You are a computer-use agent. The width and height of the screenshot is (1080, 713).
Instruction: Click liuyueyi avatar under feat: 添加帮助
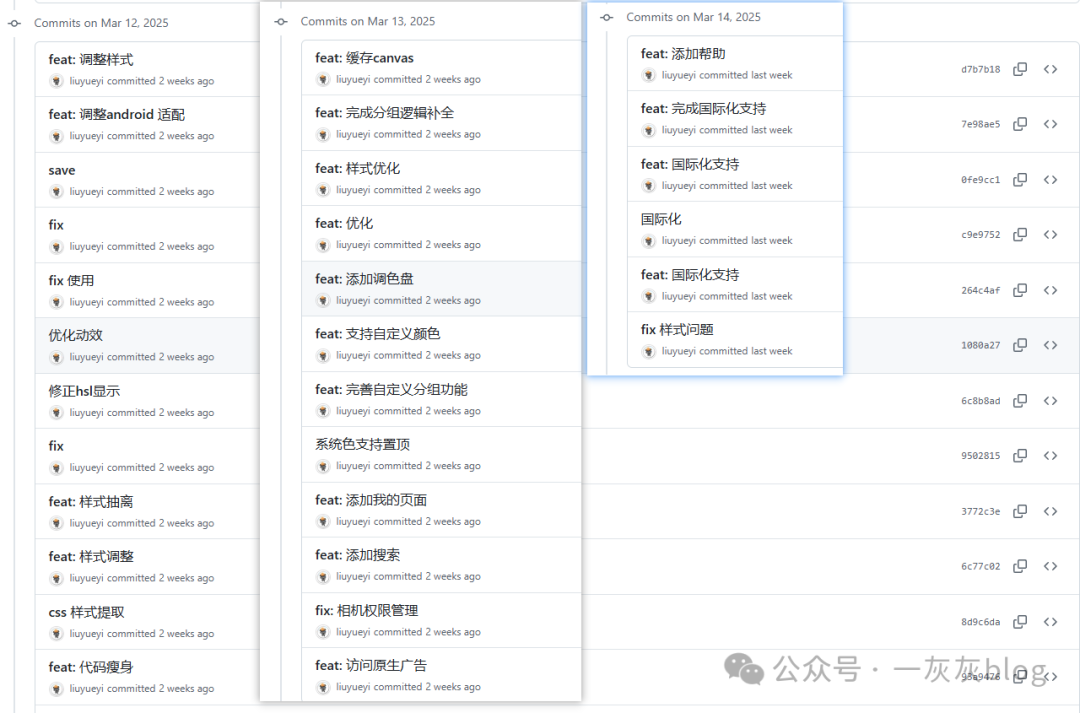[650, 74]
